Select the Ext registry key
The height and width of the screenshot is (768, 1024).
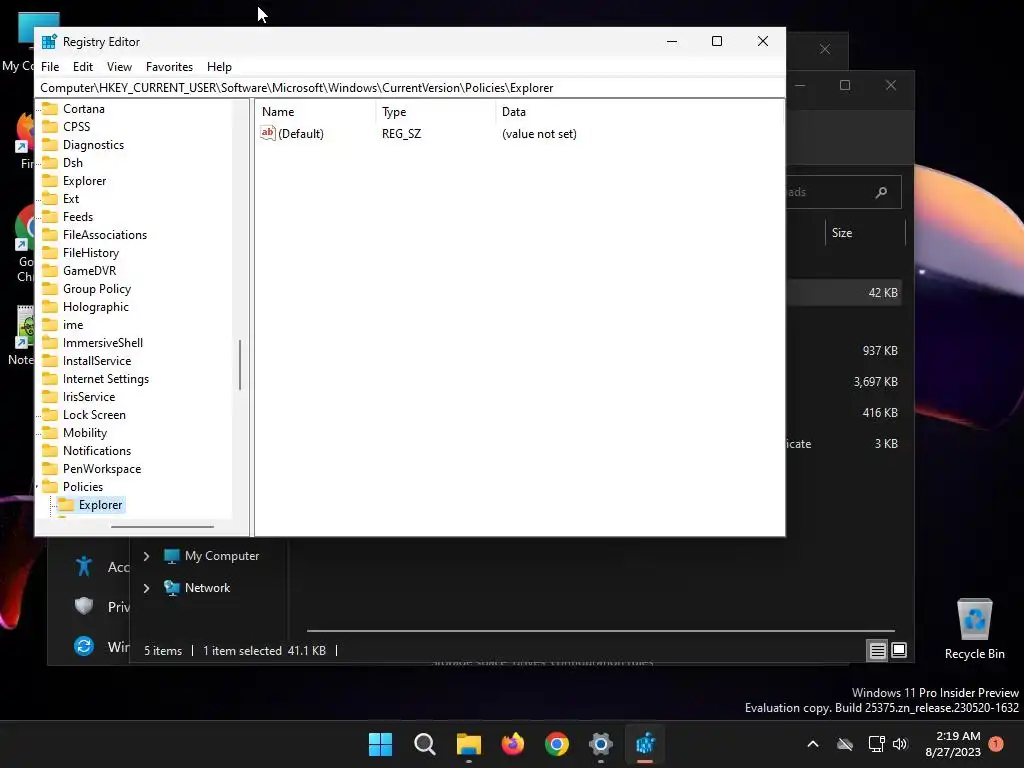point(71,199)
